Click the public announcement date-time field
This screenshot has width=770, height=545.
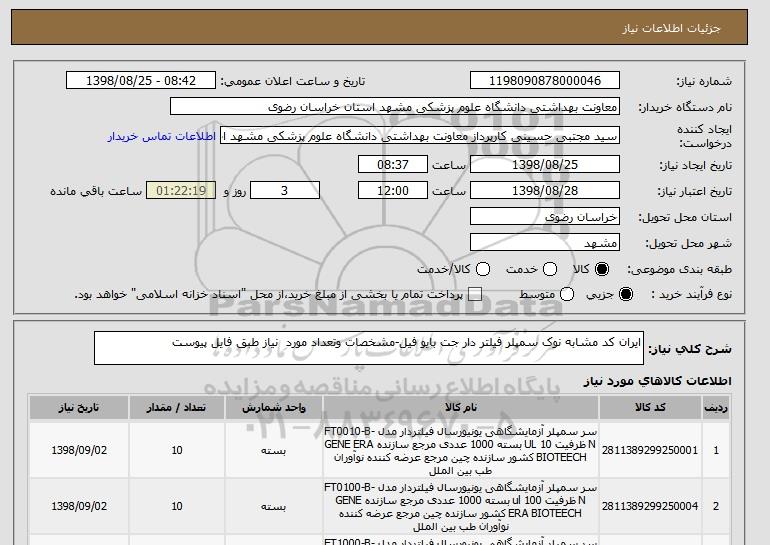141,81
